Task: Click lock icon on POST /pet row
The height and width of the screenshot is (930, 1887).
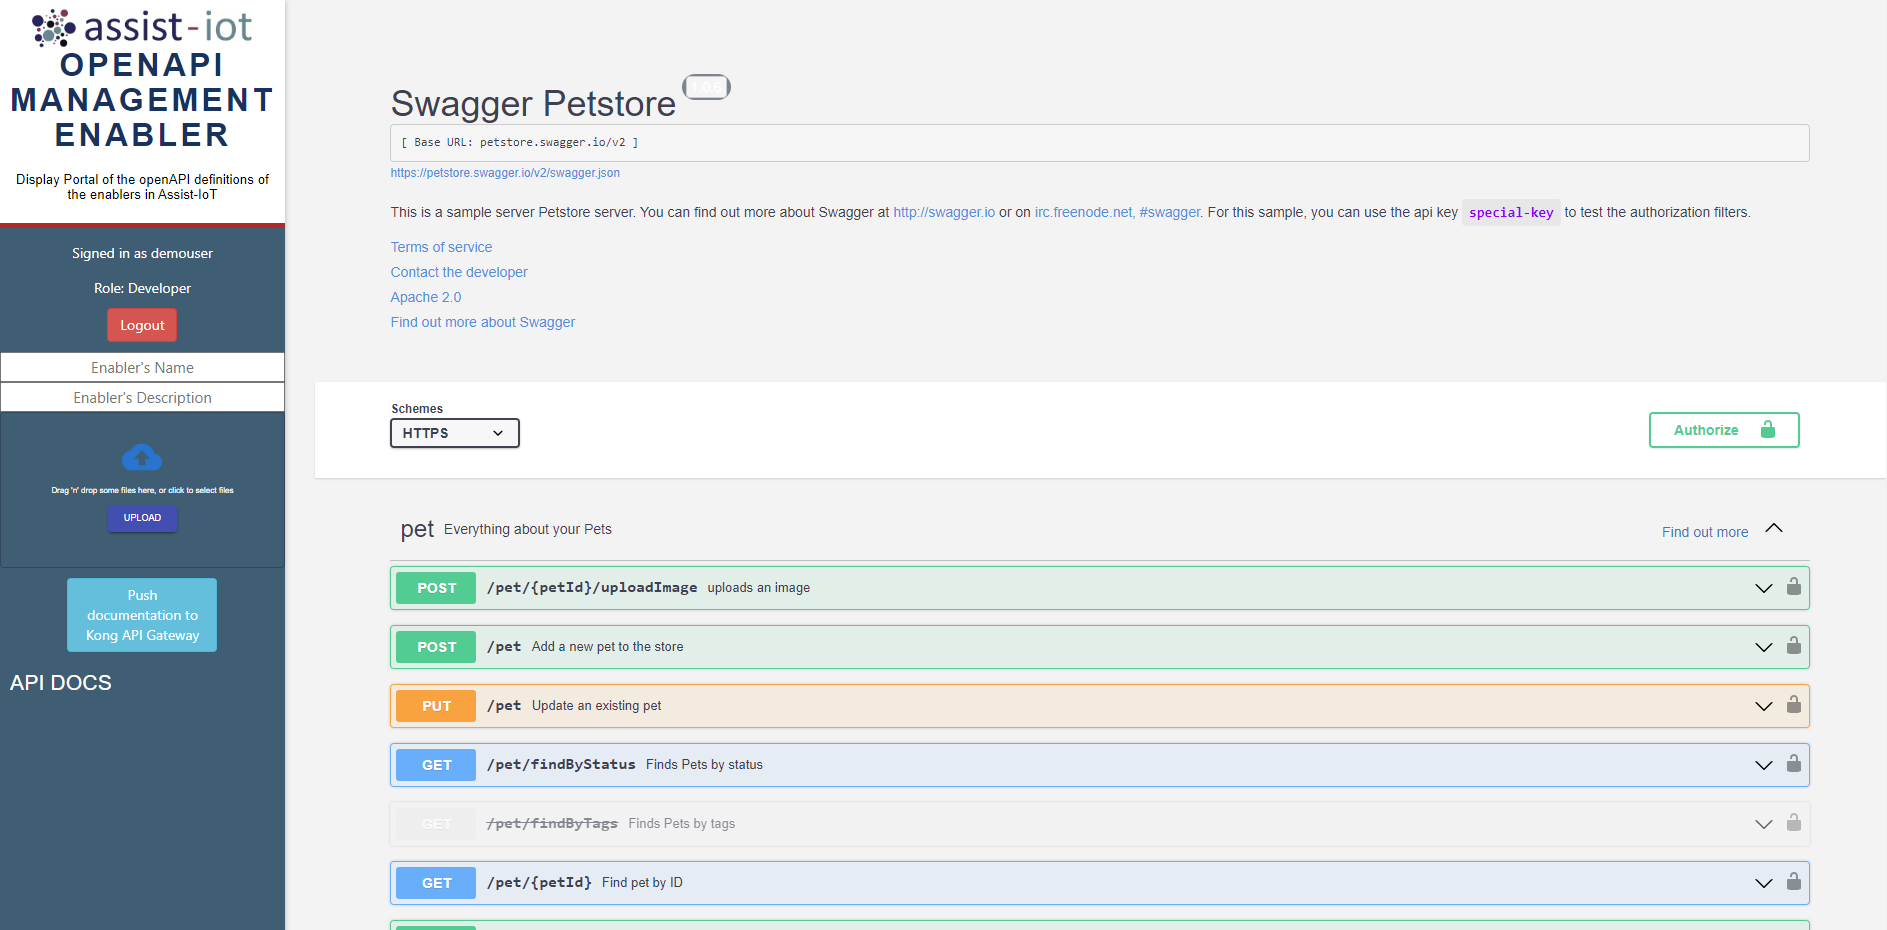Action: pos(1794,646)
